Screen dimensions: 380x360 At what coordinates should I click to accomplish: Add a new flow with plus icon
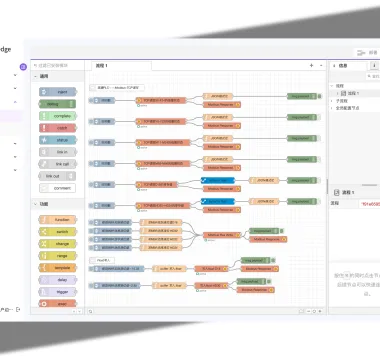click(311, 66)
